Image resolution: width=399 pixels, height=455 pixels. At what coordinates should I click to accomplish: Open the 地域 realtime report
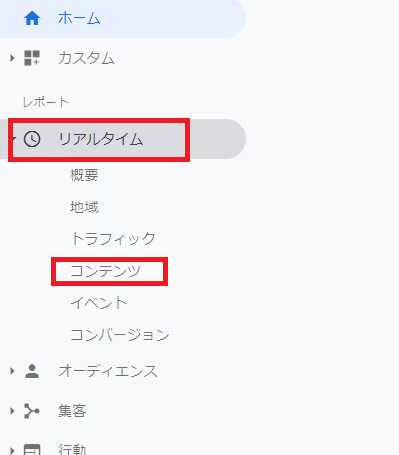pos(84,207)
